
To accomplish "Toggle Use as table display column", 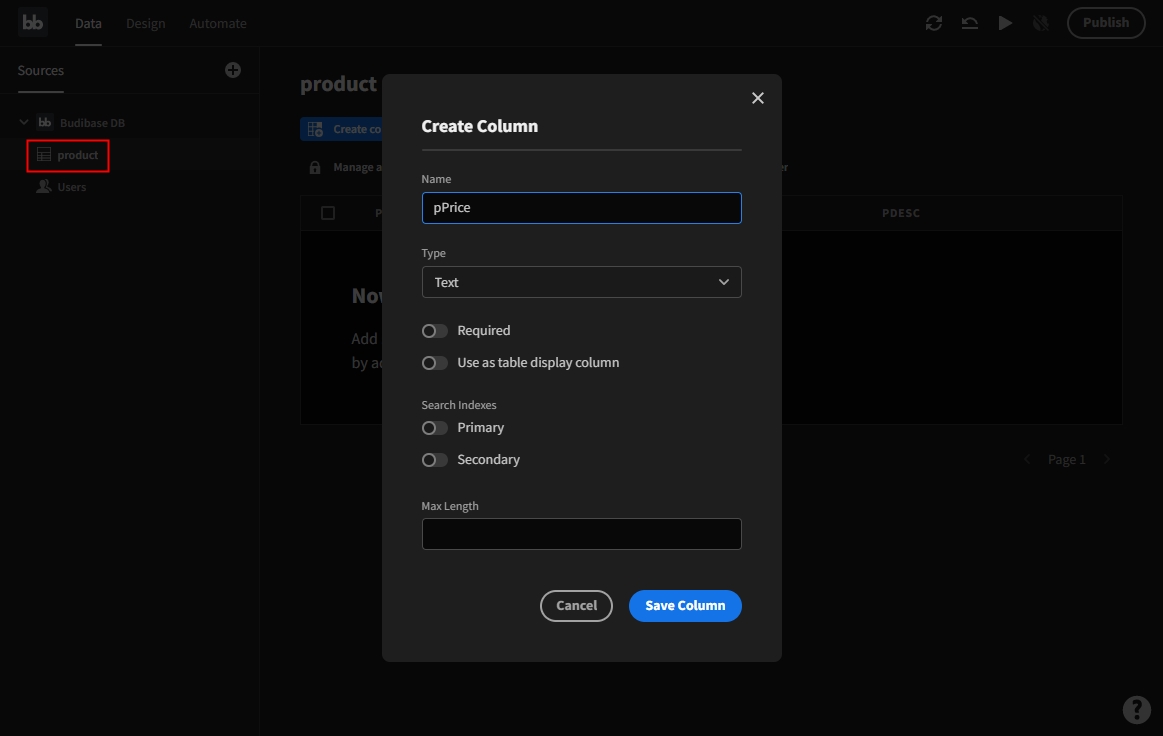I will click(x=435, y=363).
